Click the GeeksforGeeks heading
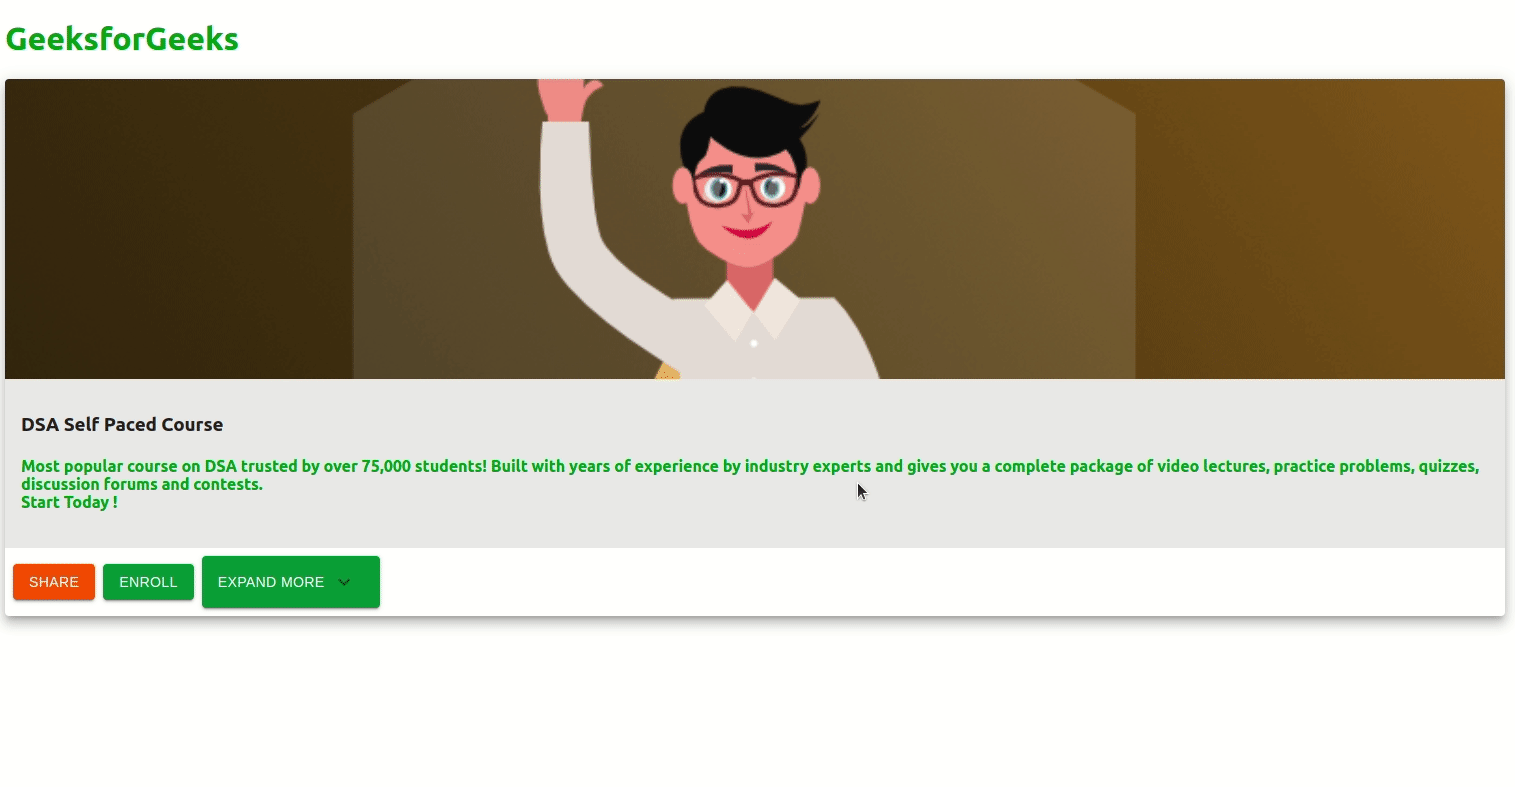1515x787 pixels. point(122,39)
